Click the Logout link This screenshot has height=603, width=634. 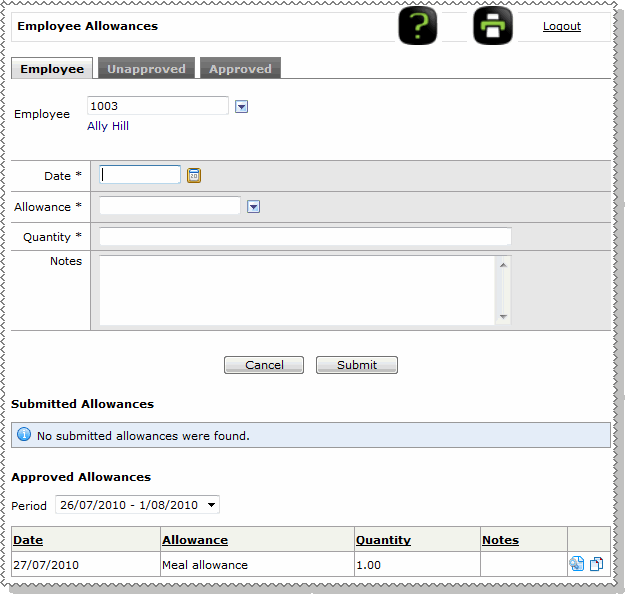561,26
